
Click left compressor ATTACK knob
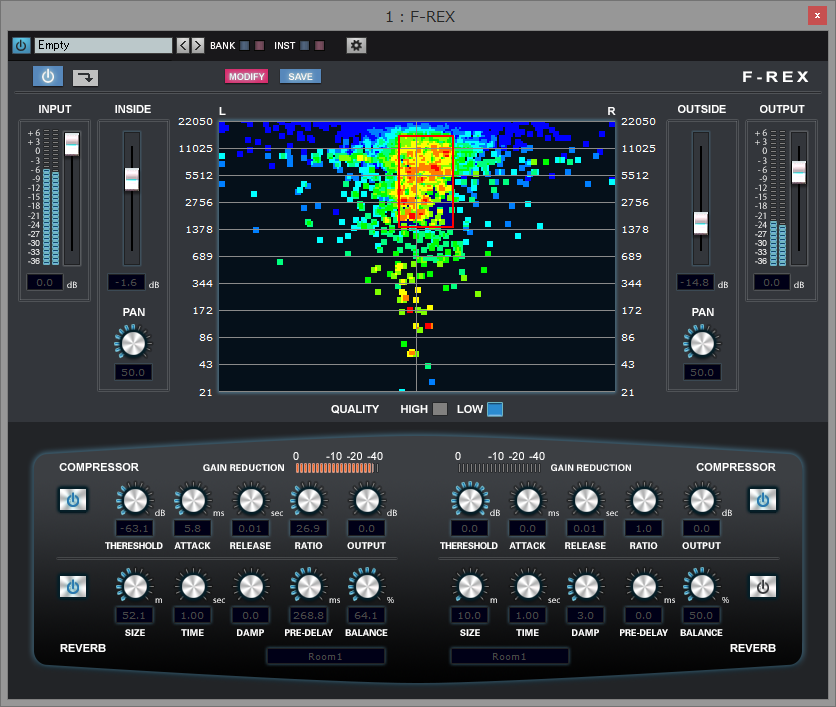tap(193, 500)
